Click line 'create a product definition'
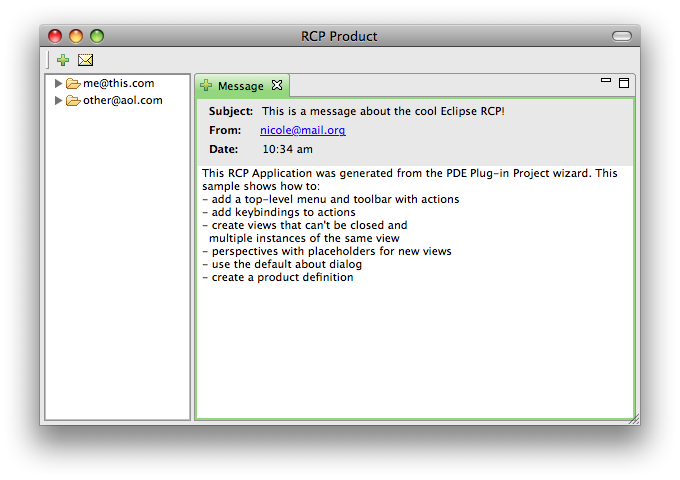This screenshot has height=480, width=680. pos(278,277)
